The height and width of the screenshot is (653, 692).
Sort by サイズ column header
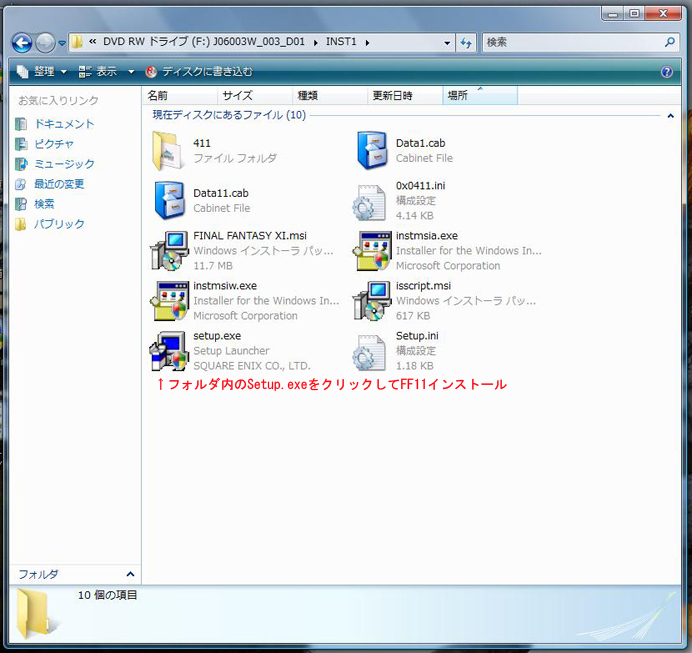(255, 95)
